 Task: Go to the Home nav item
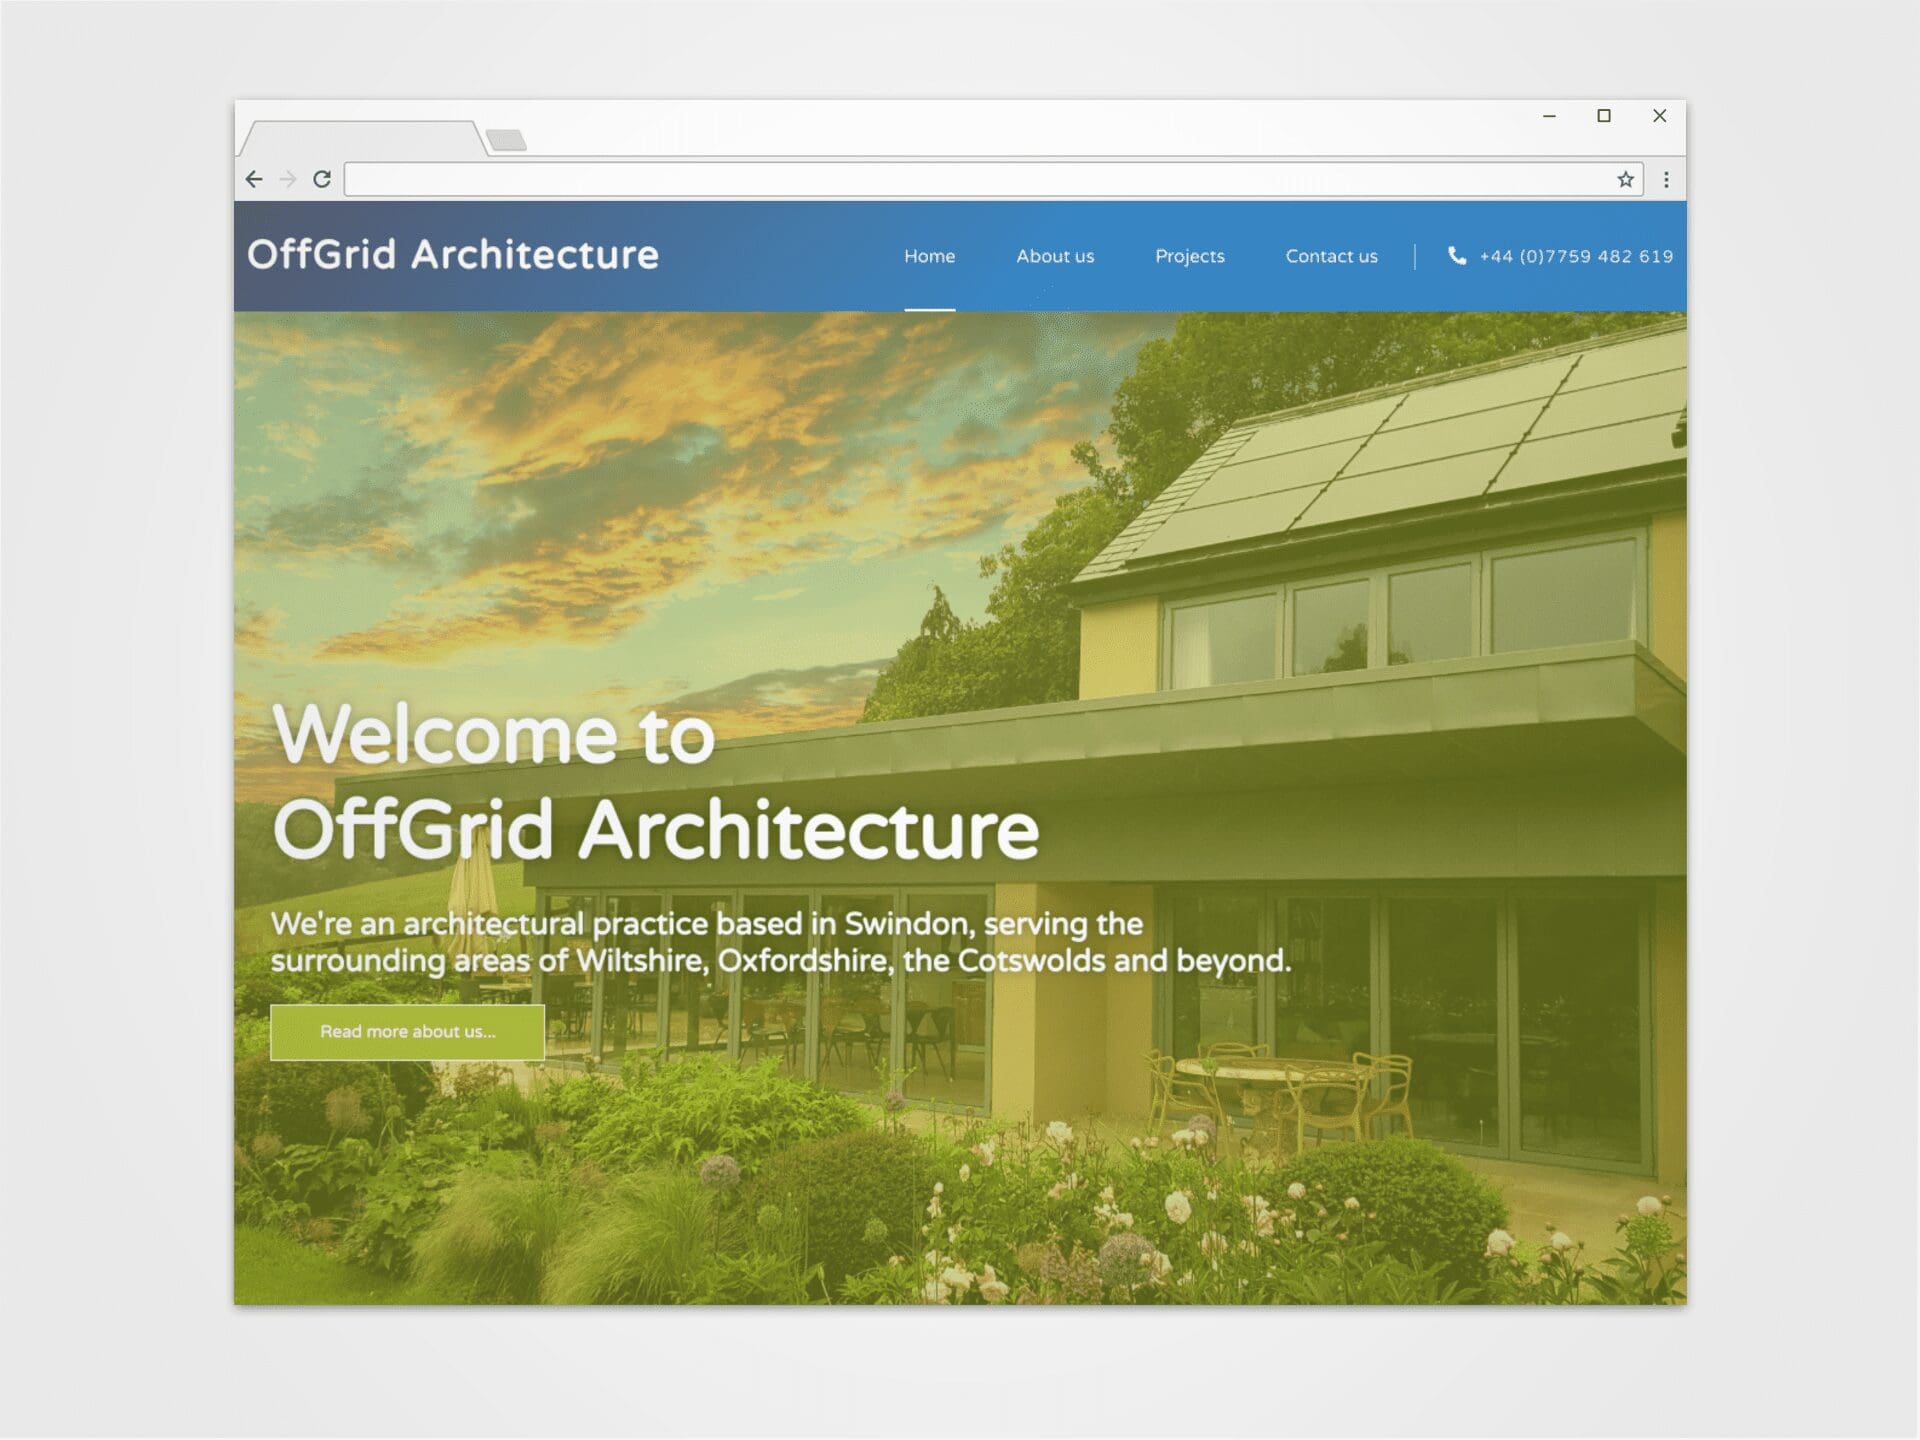pyautogui.click(x=929, y=256)
